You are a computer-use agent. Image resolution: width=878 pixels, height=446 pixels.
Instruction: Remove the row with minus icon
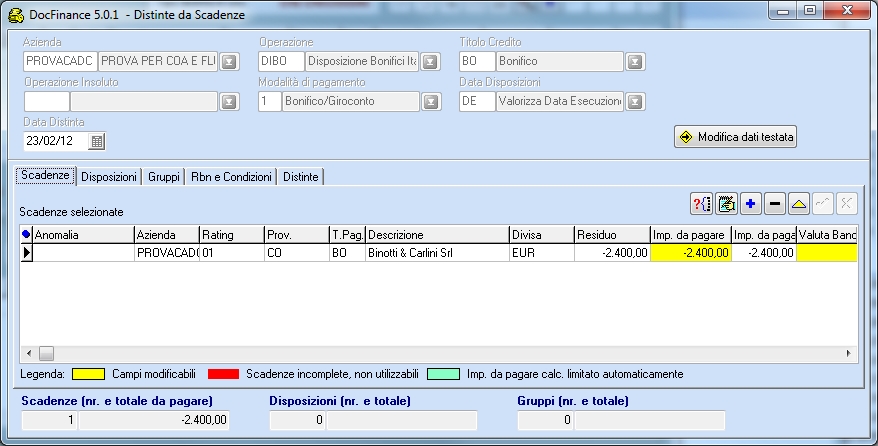pos(775,204)
